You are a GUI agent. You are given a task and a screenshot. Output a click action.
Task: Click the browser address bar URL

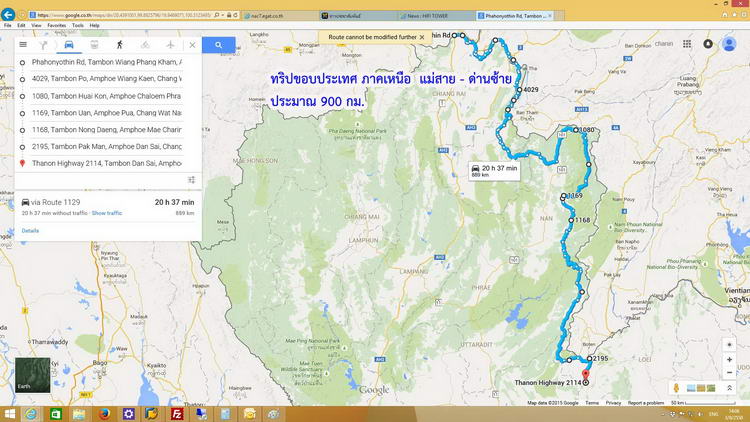pos(124,15)
